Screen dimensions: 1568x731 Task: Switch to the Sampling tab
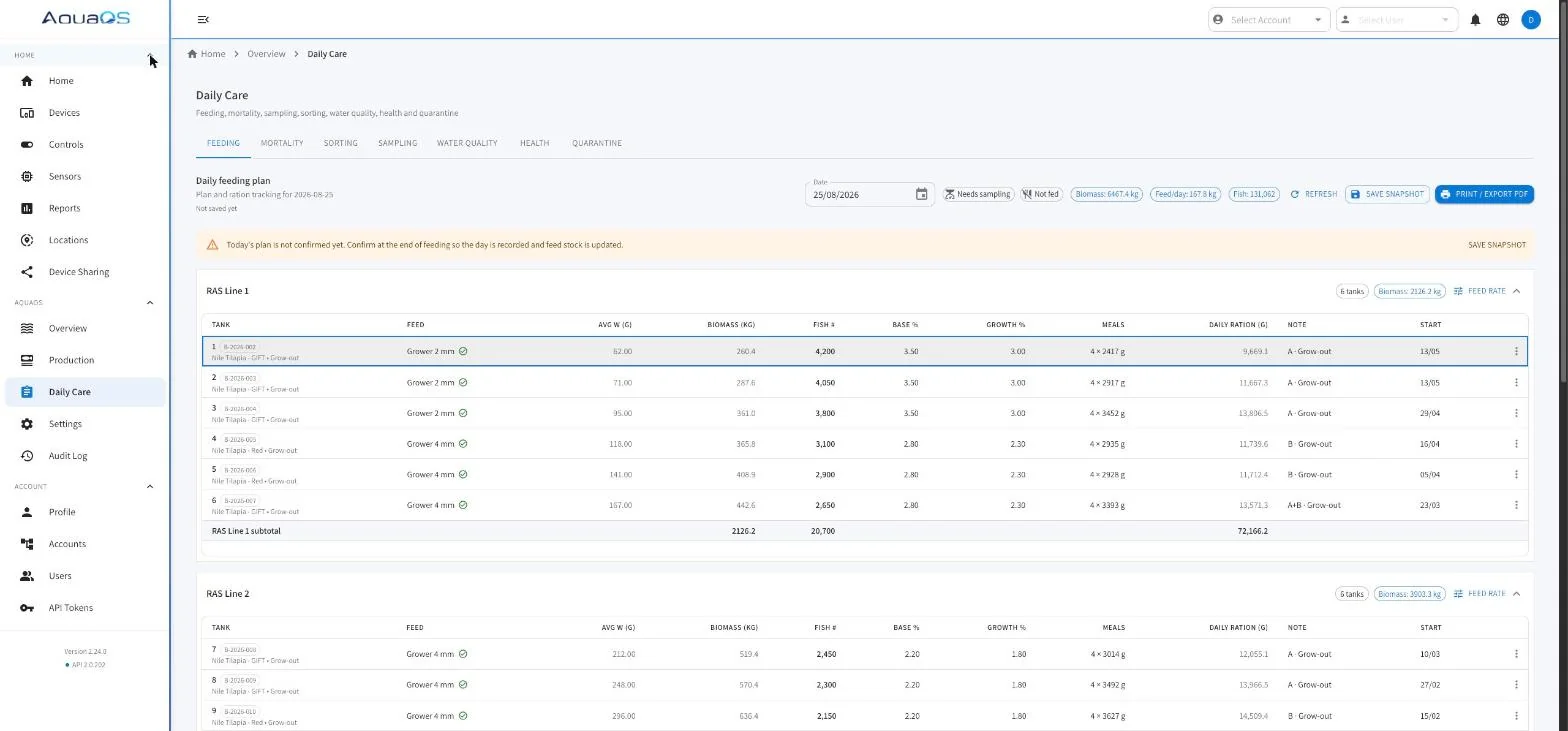click(x=397, y=143)
